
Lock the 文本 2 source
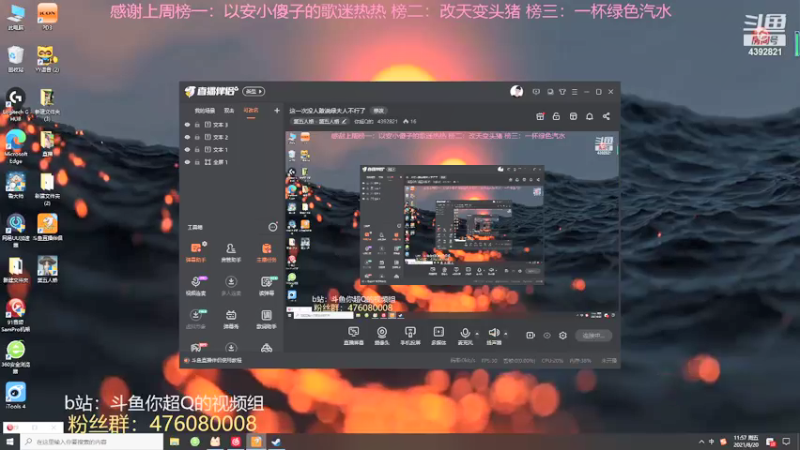(x=197, y=137)
